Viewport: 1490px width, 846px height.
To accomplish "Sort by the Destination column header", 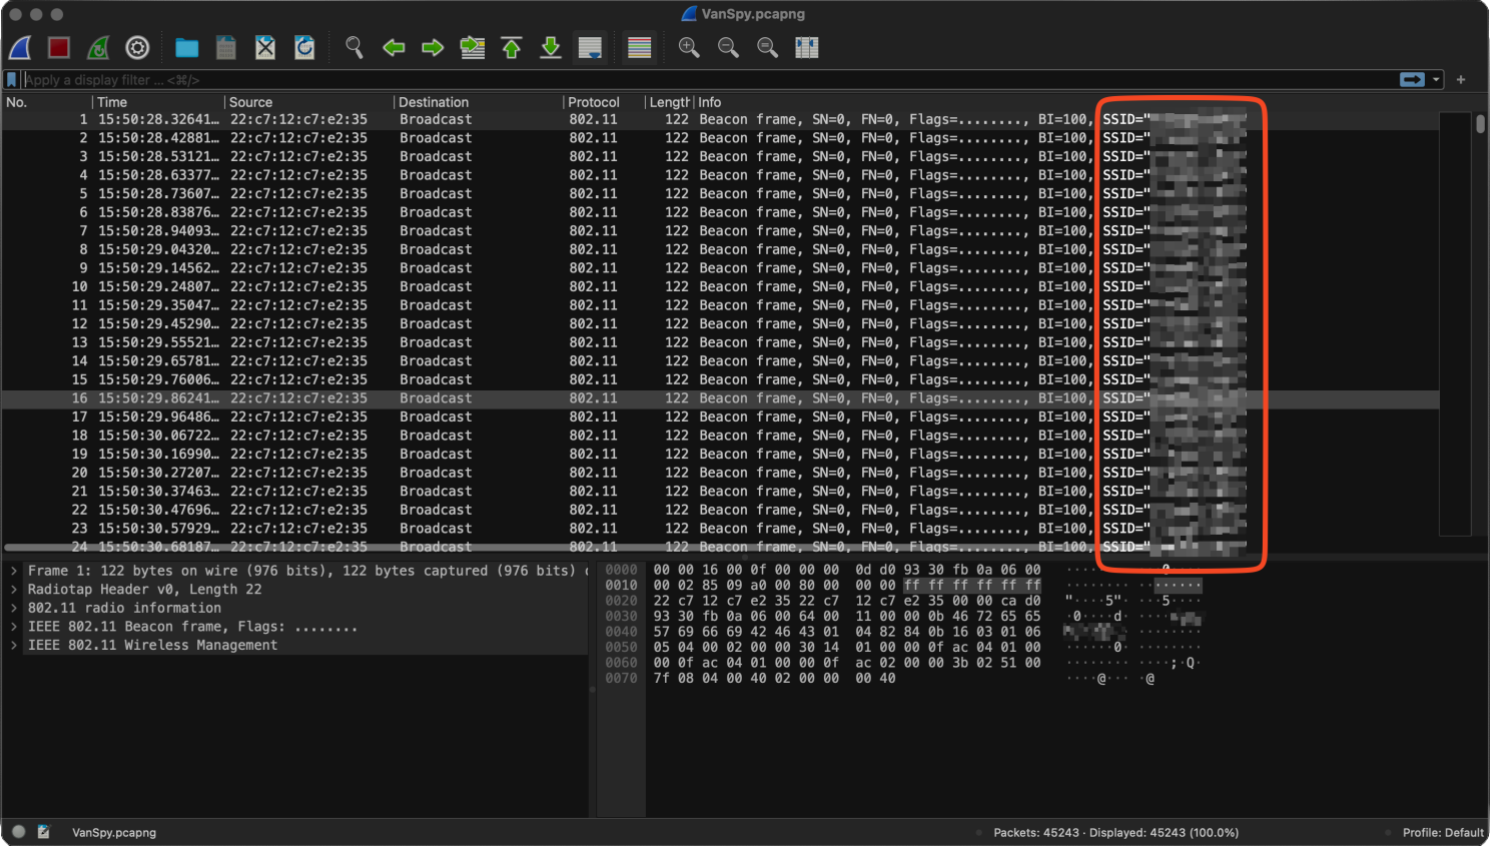I will (x=478, y=102).
